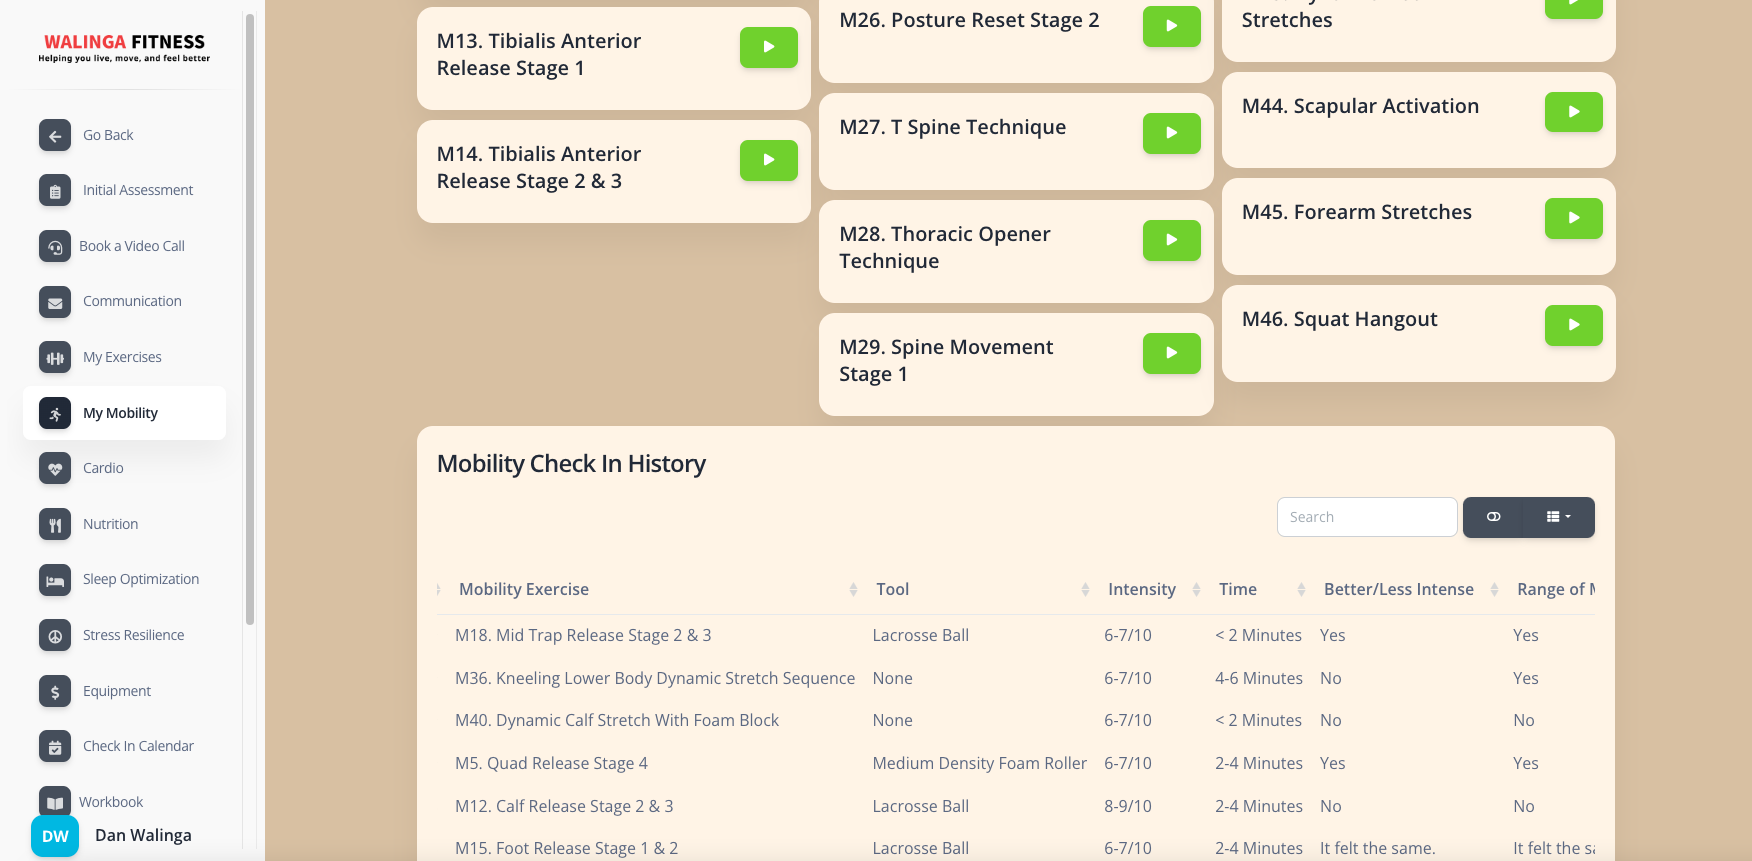This screenshot has height=861, width=1752.
Task: Click the M46. Squat Hangout title
Action: [1339, 319]
